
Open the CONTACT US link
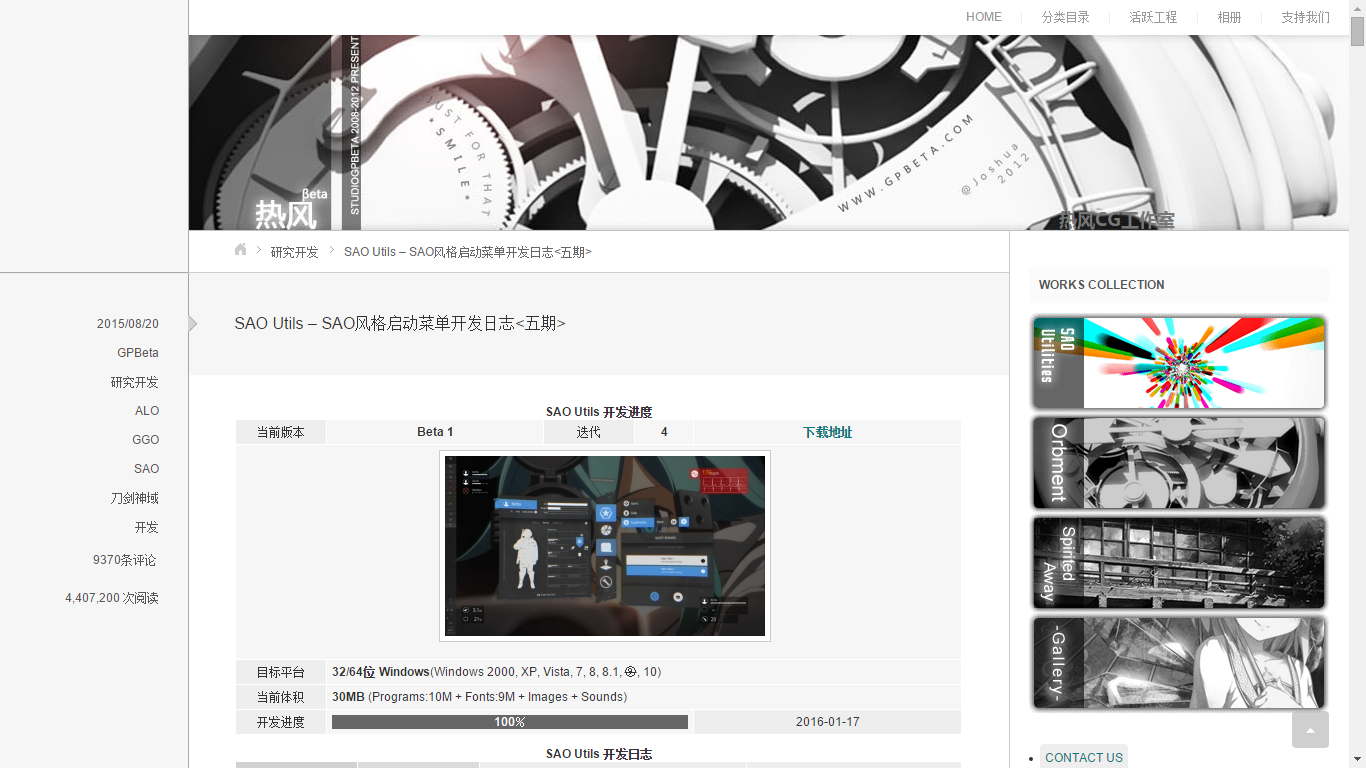tap(1084, 758)
